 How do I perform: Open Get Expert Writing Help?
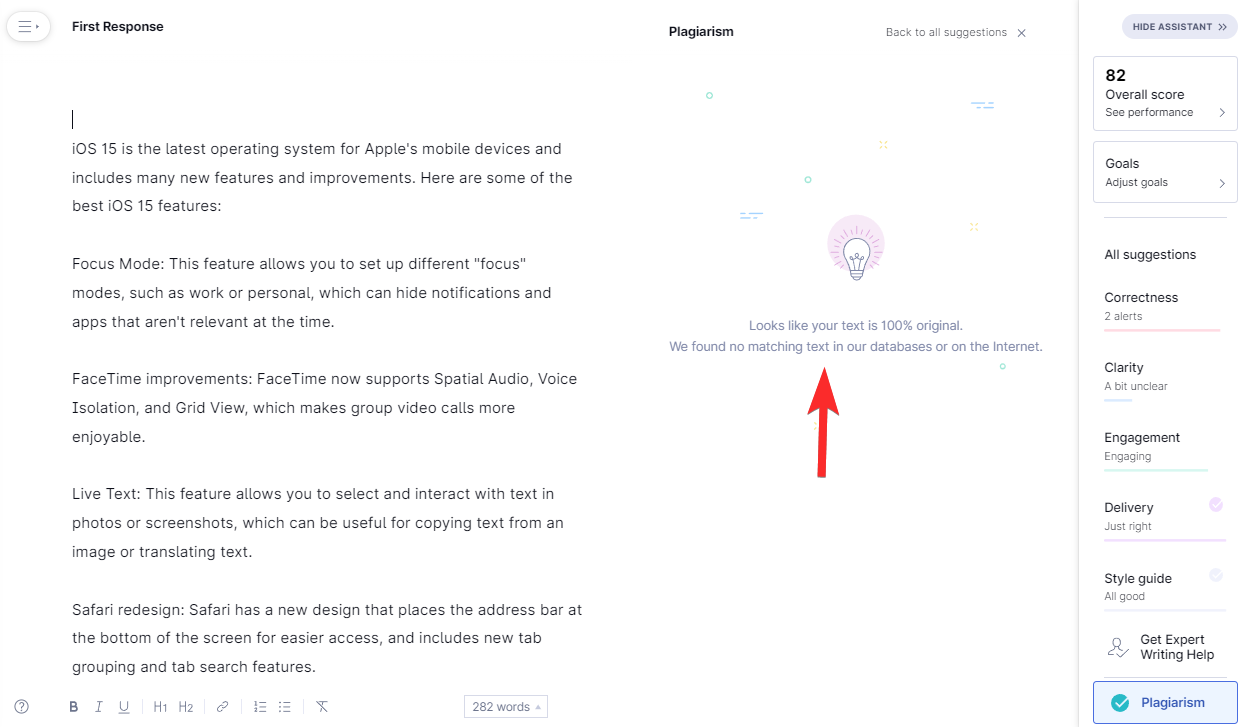pyautogui.click(x=1165, y=647)
